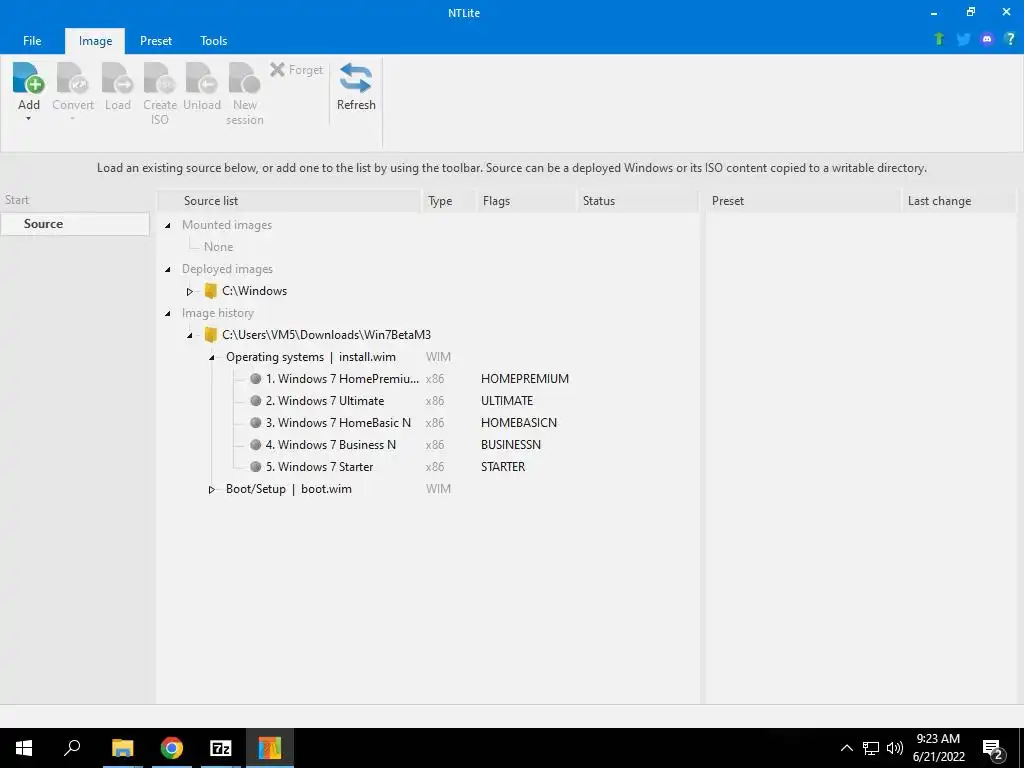Click the Forget button

(x=296, y=70)
